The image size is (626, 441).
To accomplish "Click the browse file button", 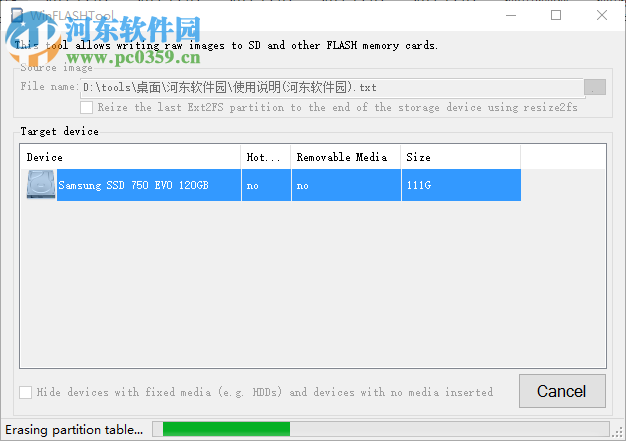I will pos(594,87).
